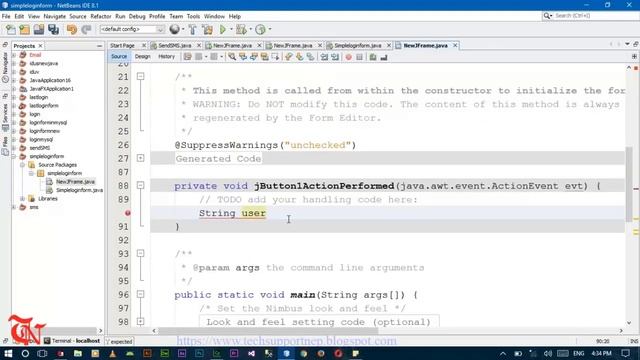Click the Uncomment code icon in editor toolbar

tap(384, 57)
